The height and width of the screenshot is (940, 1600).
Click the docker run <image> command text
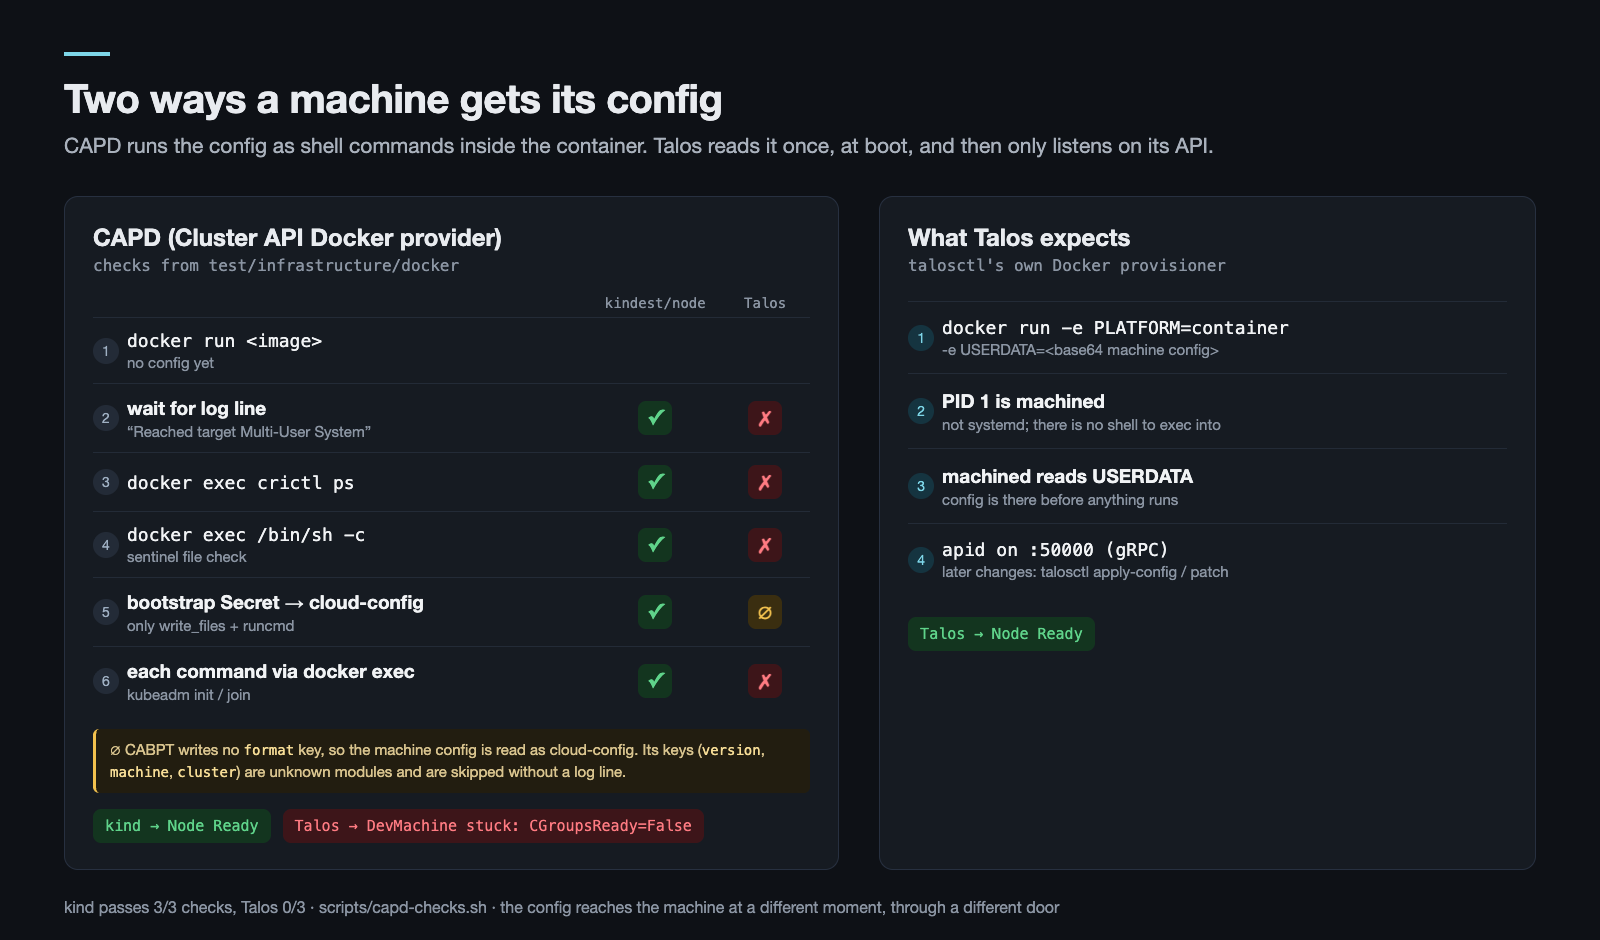coord(225,341)
